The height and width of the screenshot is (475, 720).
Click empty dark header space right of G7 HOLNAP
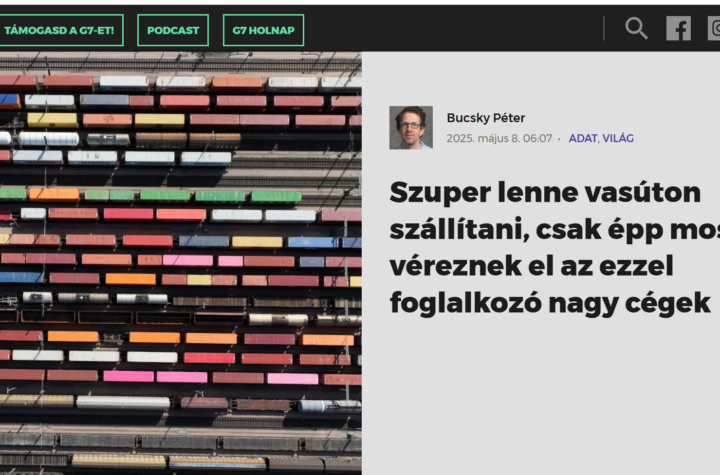pos(452,28)
